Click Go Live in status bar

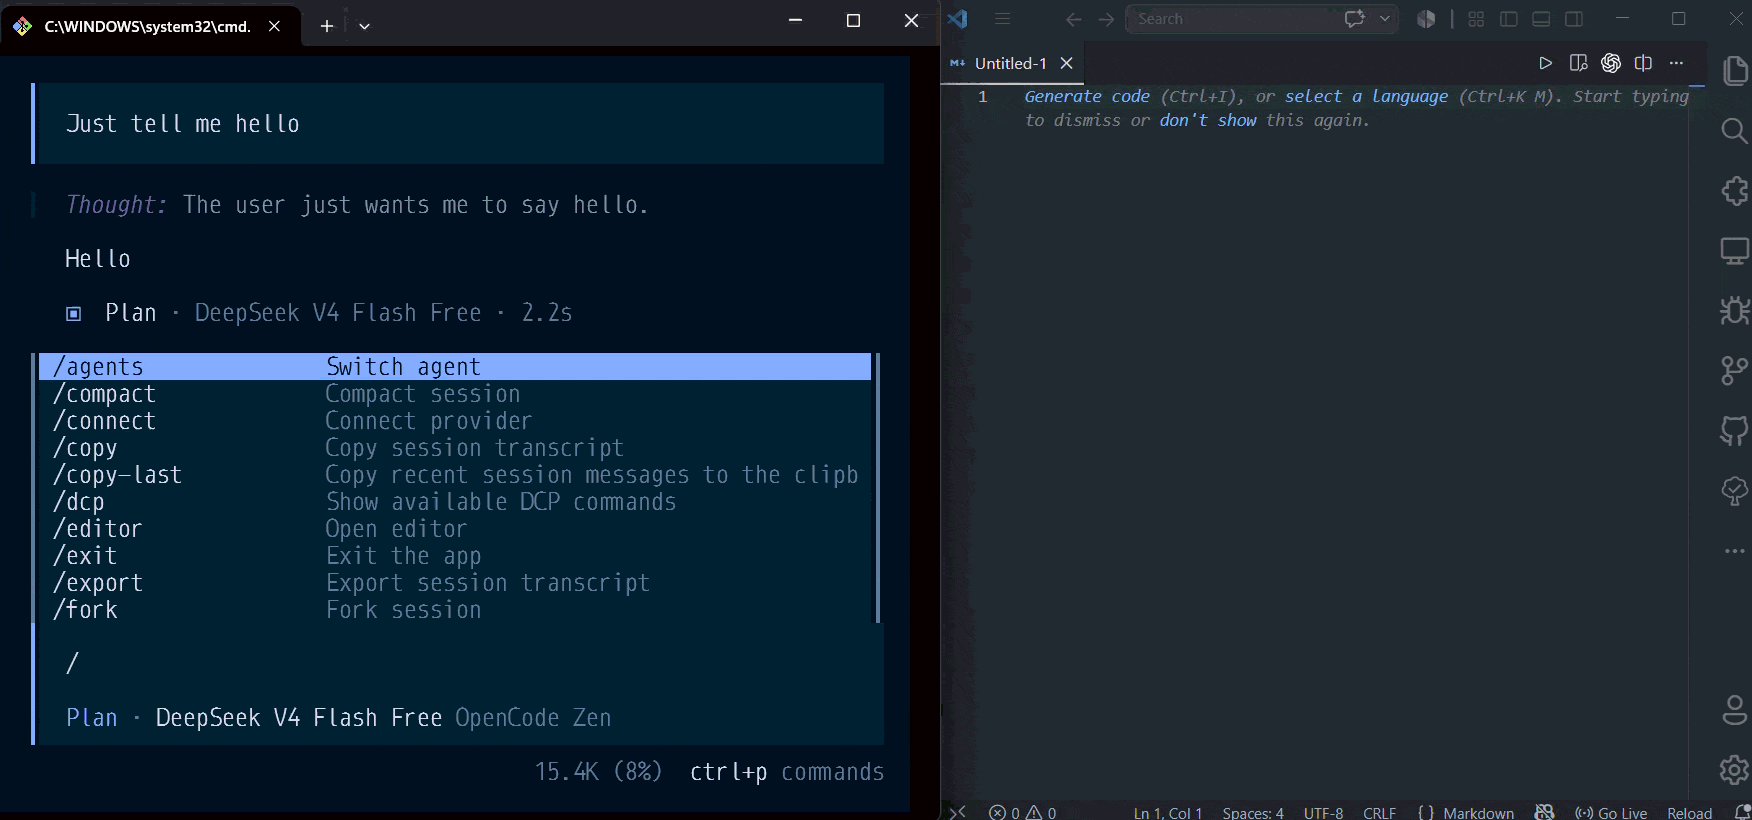(x=1611, y=812)
